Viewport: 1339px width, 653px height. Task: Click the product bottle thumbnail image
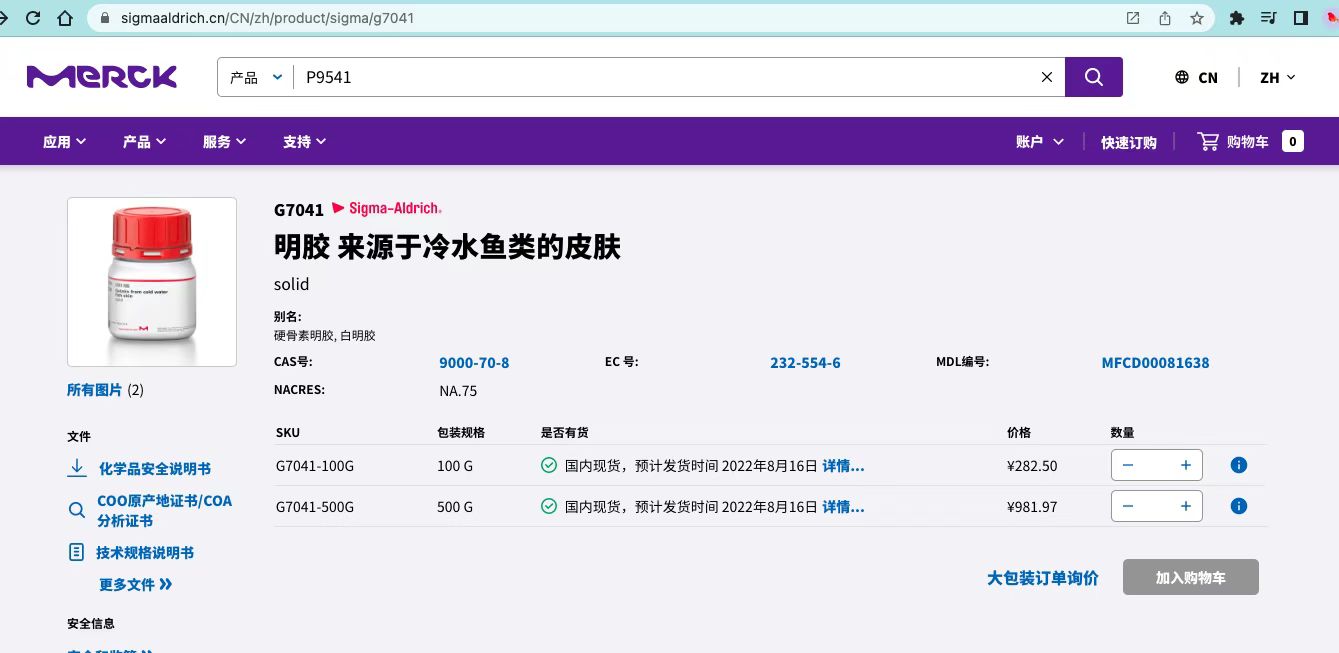click(x=152, y=282)
